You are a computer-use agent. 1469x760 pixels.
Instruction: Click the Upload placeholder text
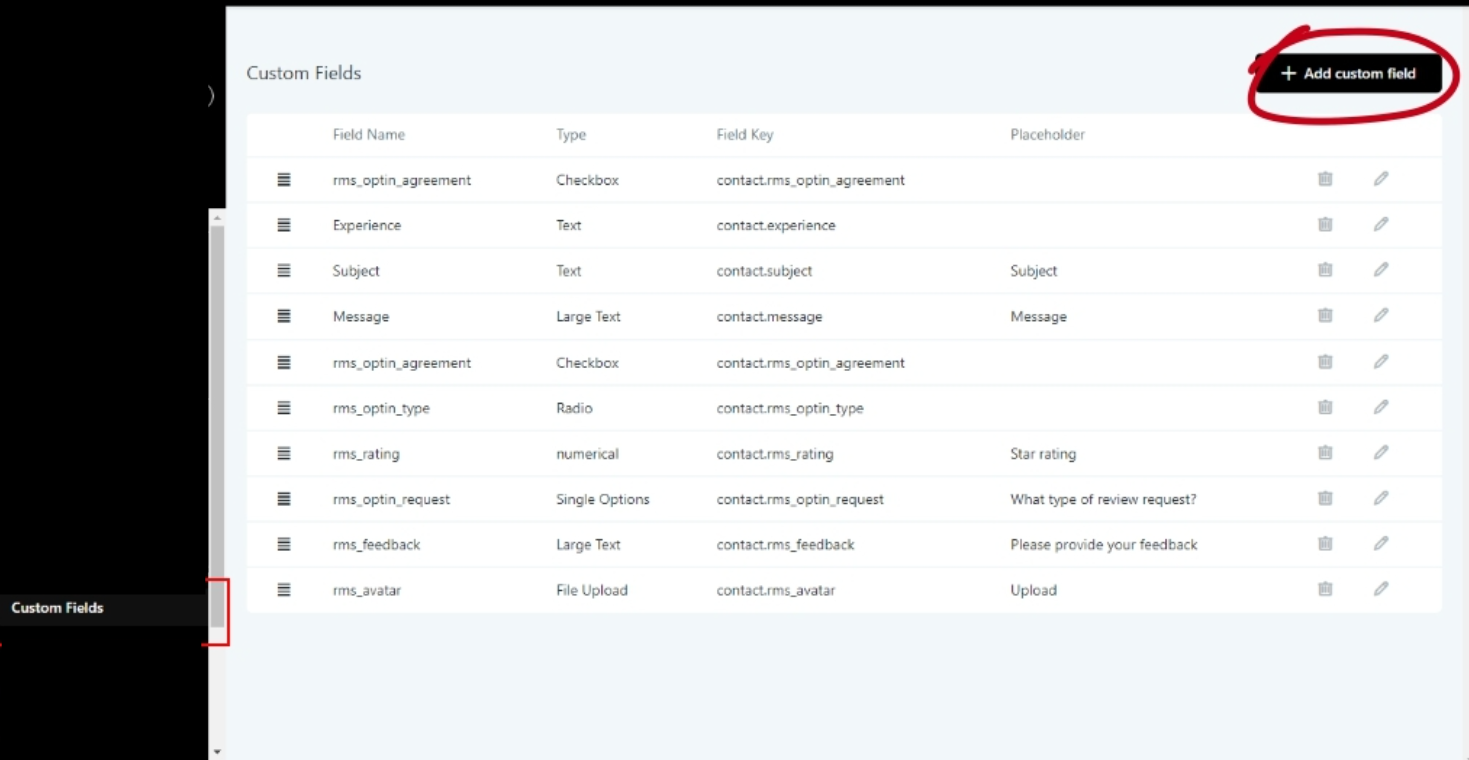[x=1033, y=591]
